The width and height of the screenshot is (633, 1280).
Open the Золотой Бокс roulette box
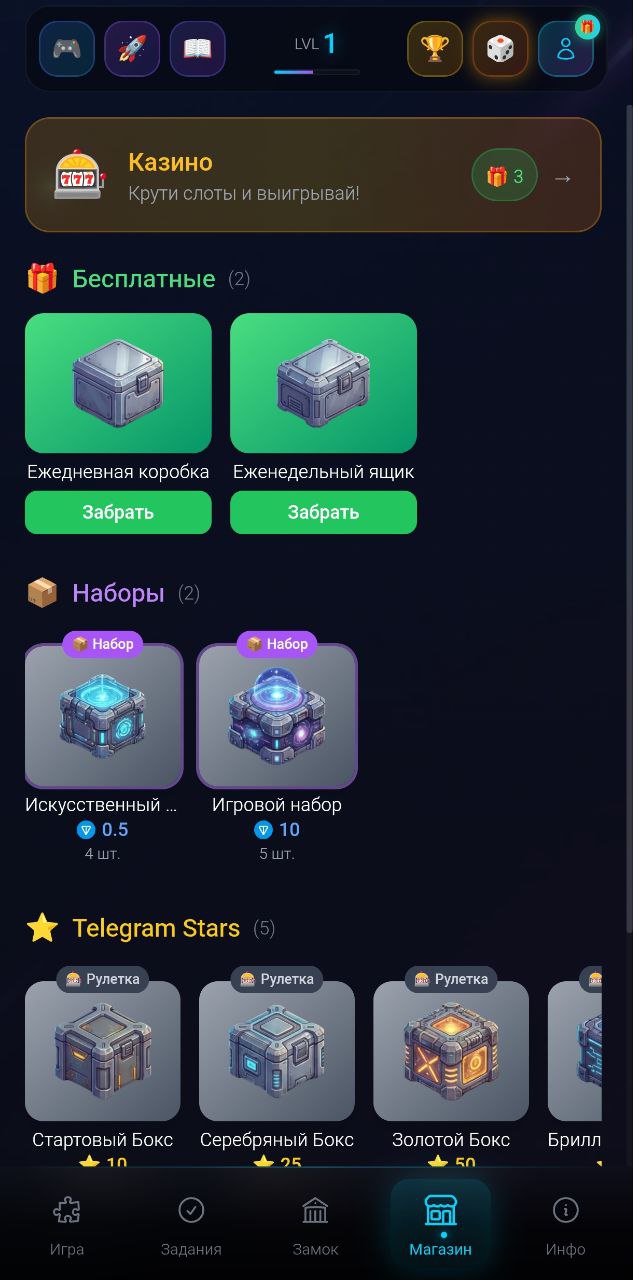(x=451, y=1051)
